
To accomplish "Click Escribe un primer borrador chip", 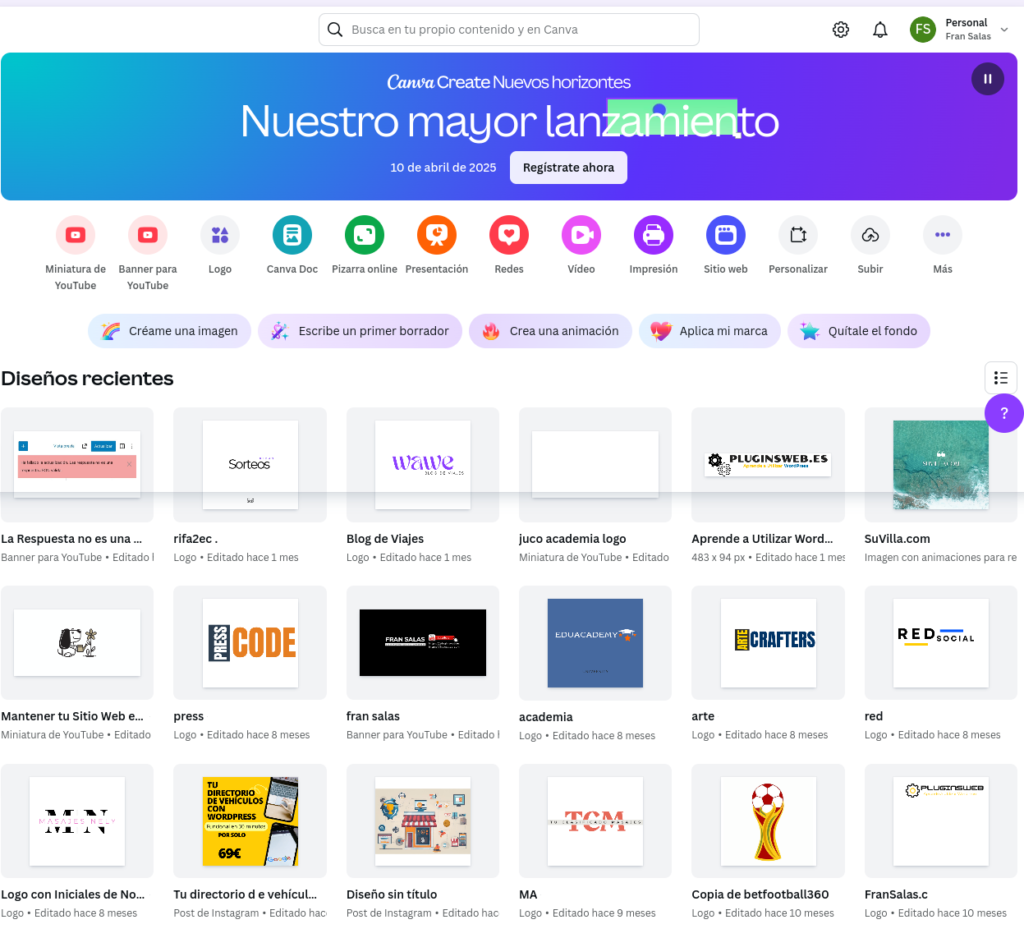I will (x=360, y=331).
